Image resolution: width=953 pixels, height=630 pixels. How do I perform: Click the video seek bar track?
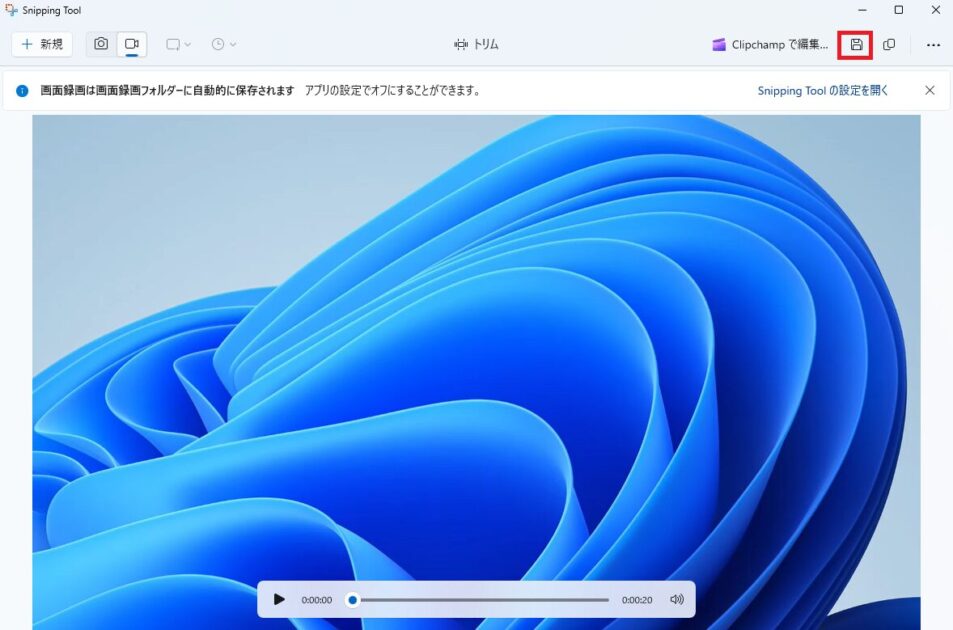480,600
